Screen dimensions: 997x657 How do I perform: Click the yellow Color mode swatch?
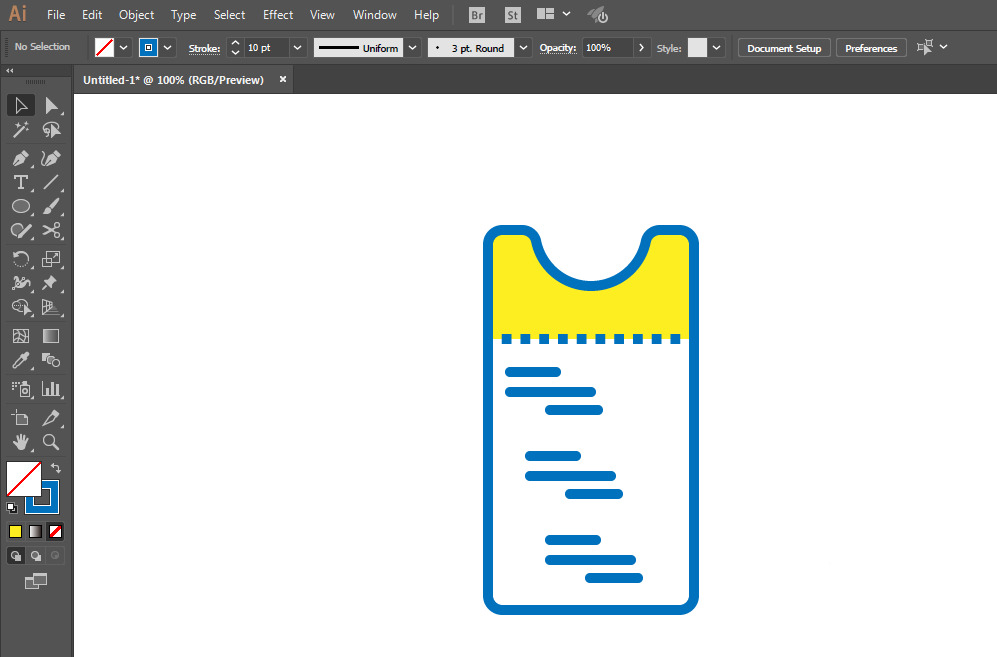click(15, 531)
